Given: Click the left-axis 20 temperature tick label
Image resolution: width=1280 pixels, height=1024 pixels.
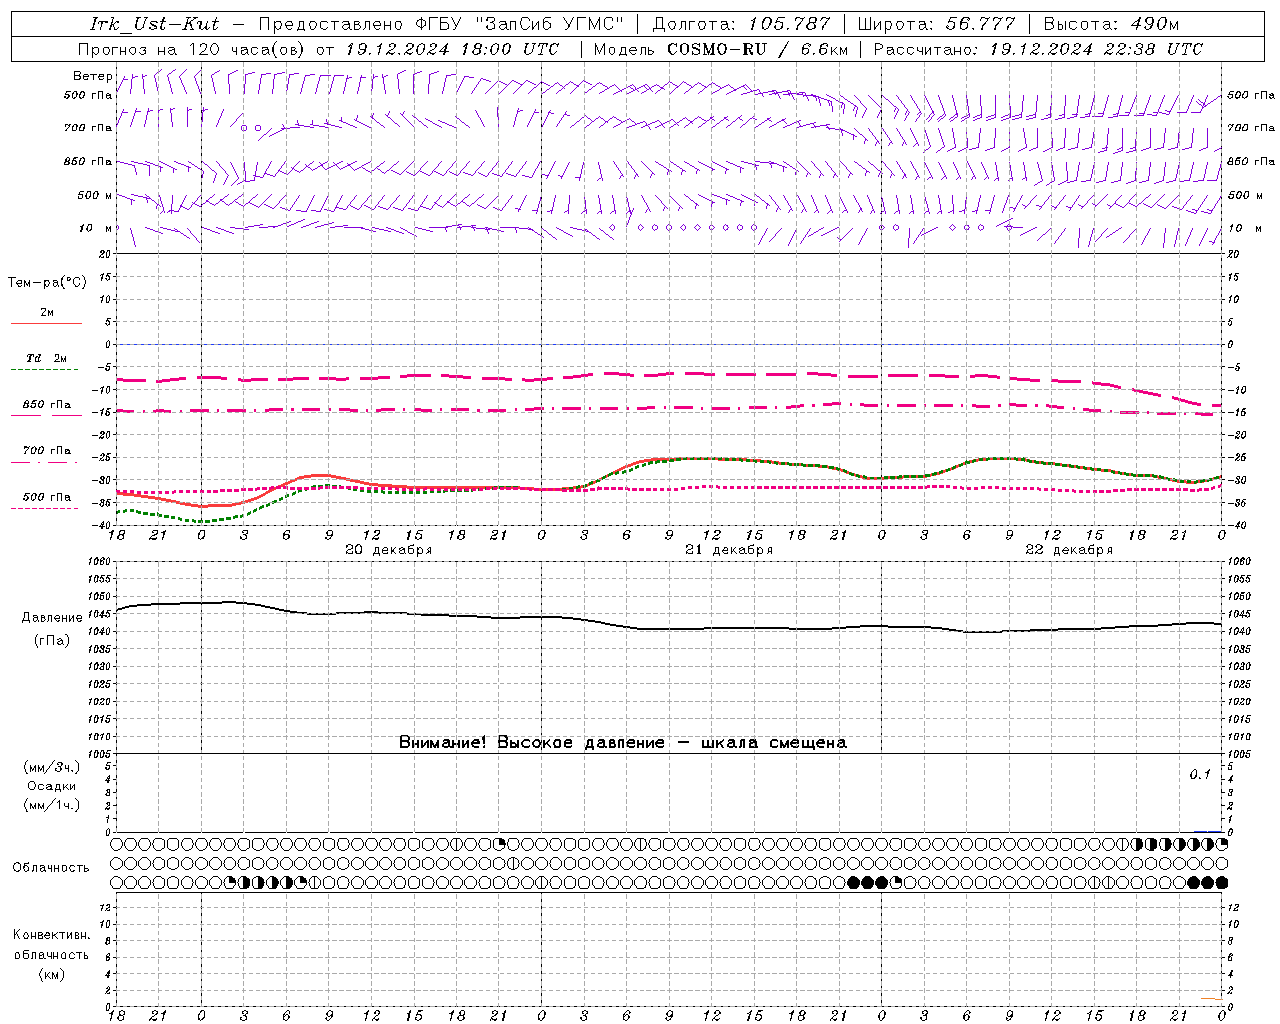Looking at the screenshot, I should coord(104,254).
